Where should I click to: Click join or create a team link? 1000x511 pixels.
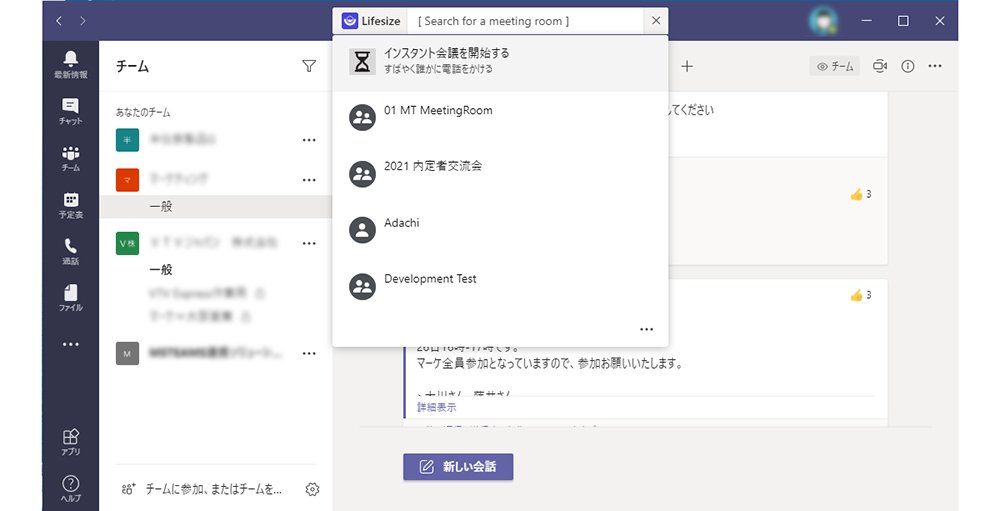click(x=202, y=489)
